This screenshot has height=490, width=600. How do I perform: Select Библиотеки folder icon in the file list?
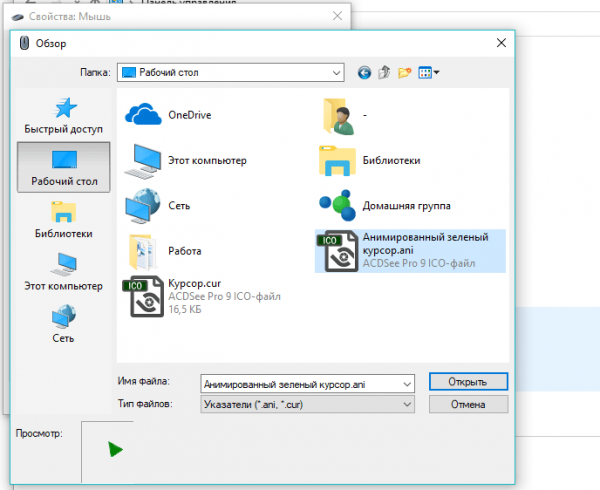(337, 161)
